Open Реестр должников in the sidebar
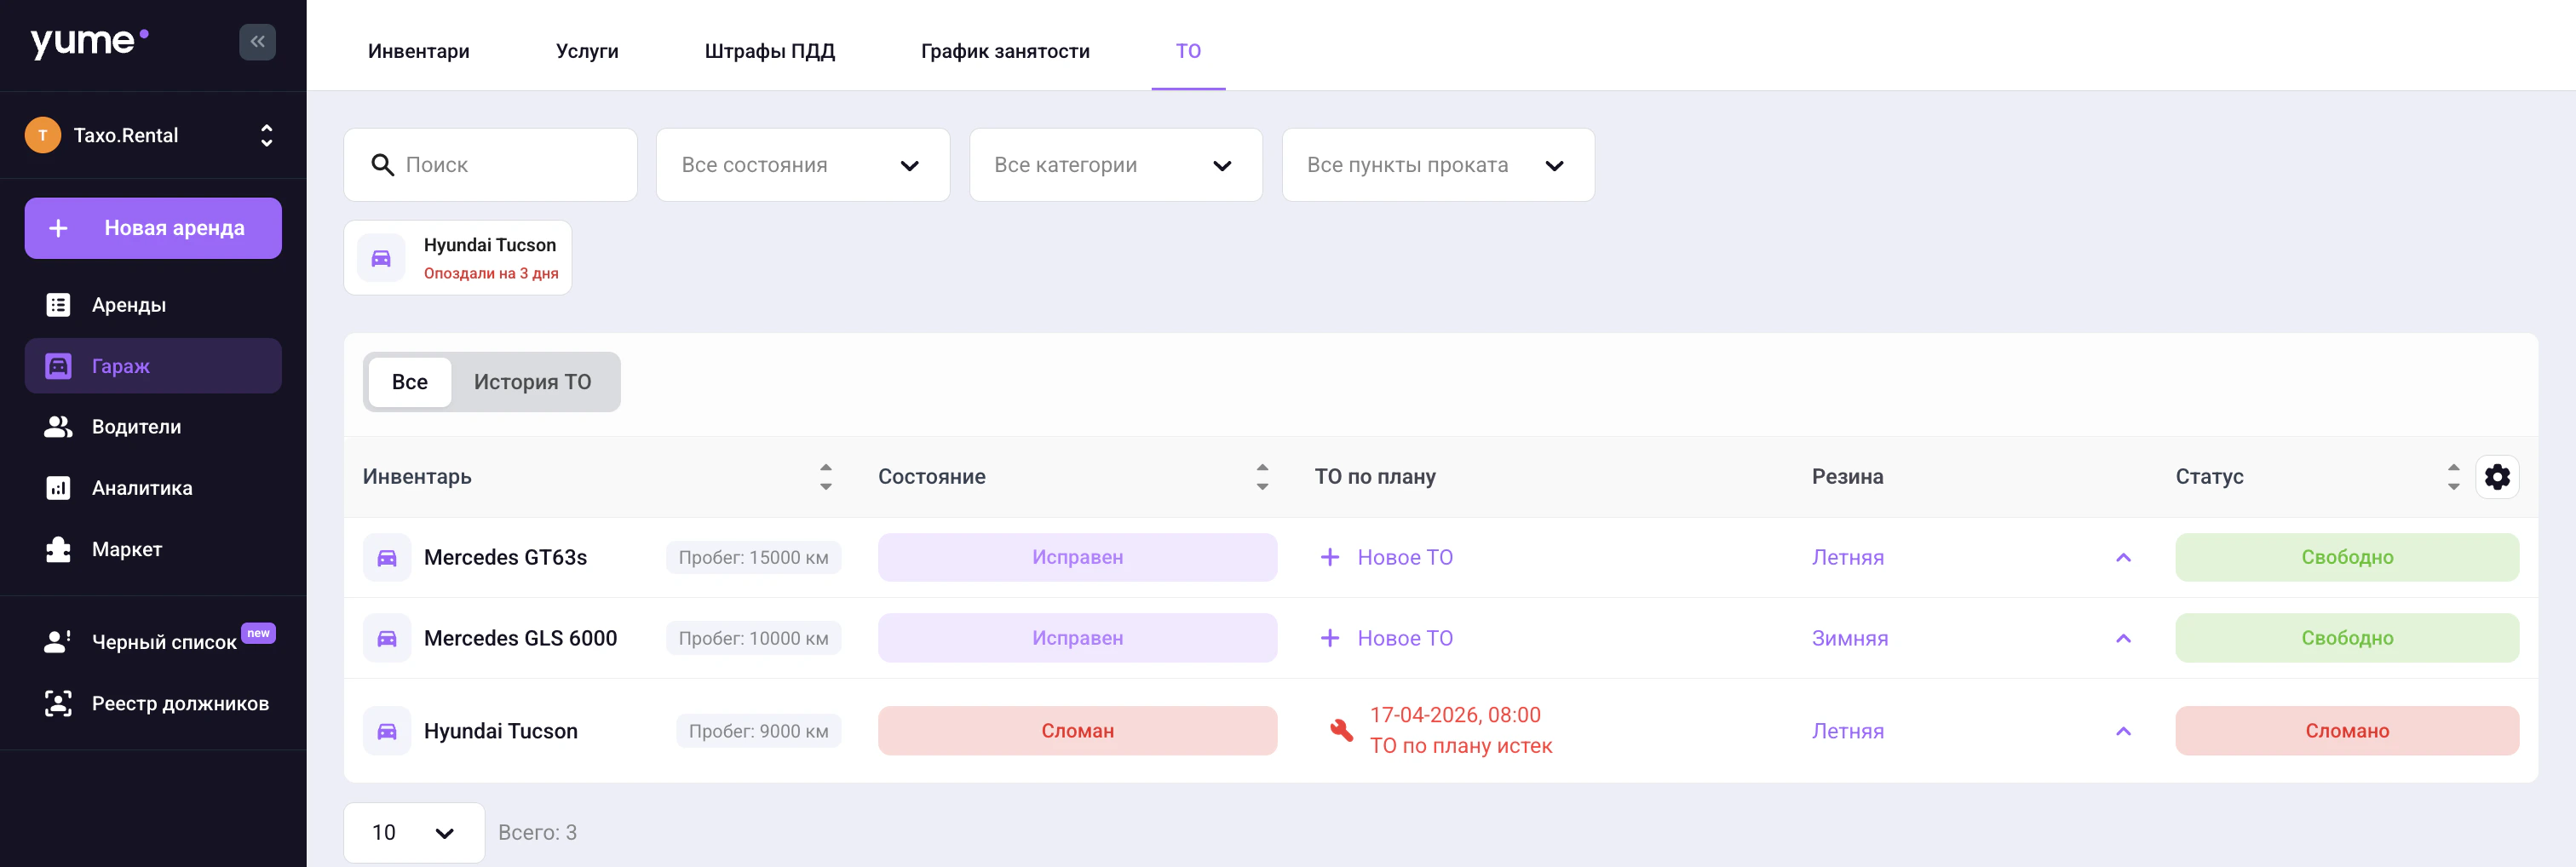This screenshot has height=867, width=2576. 153,703
